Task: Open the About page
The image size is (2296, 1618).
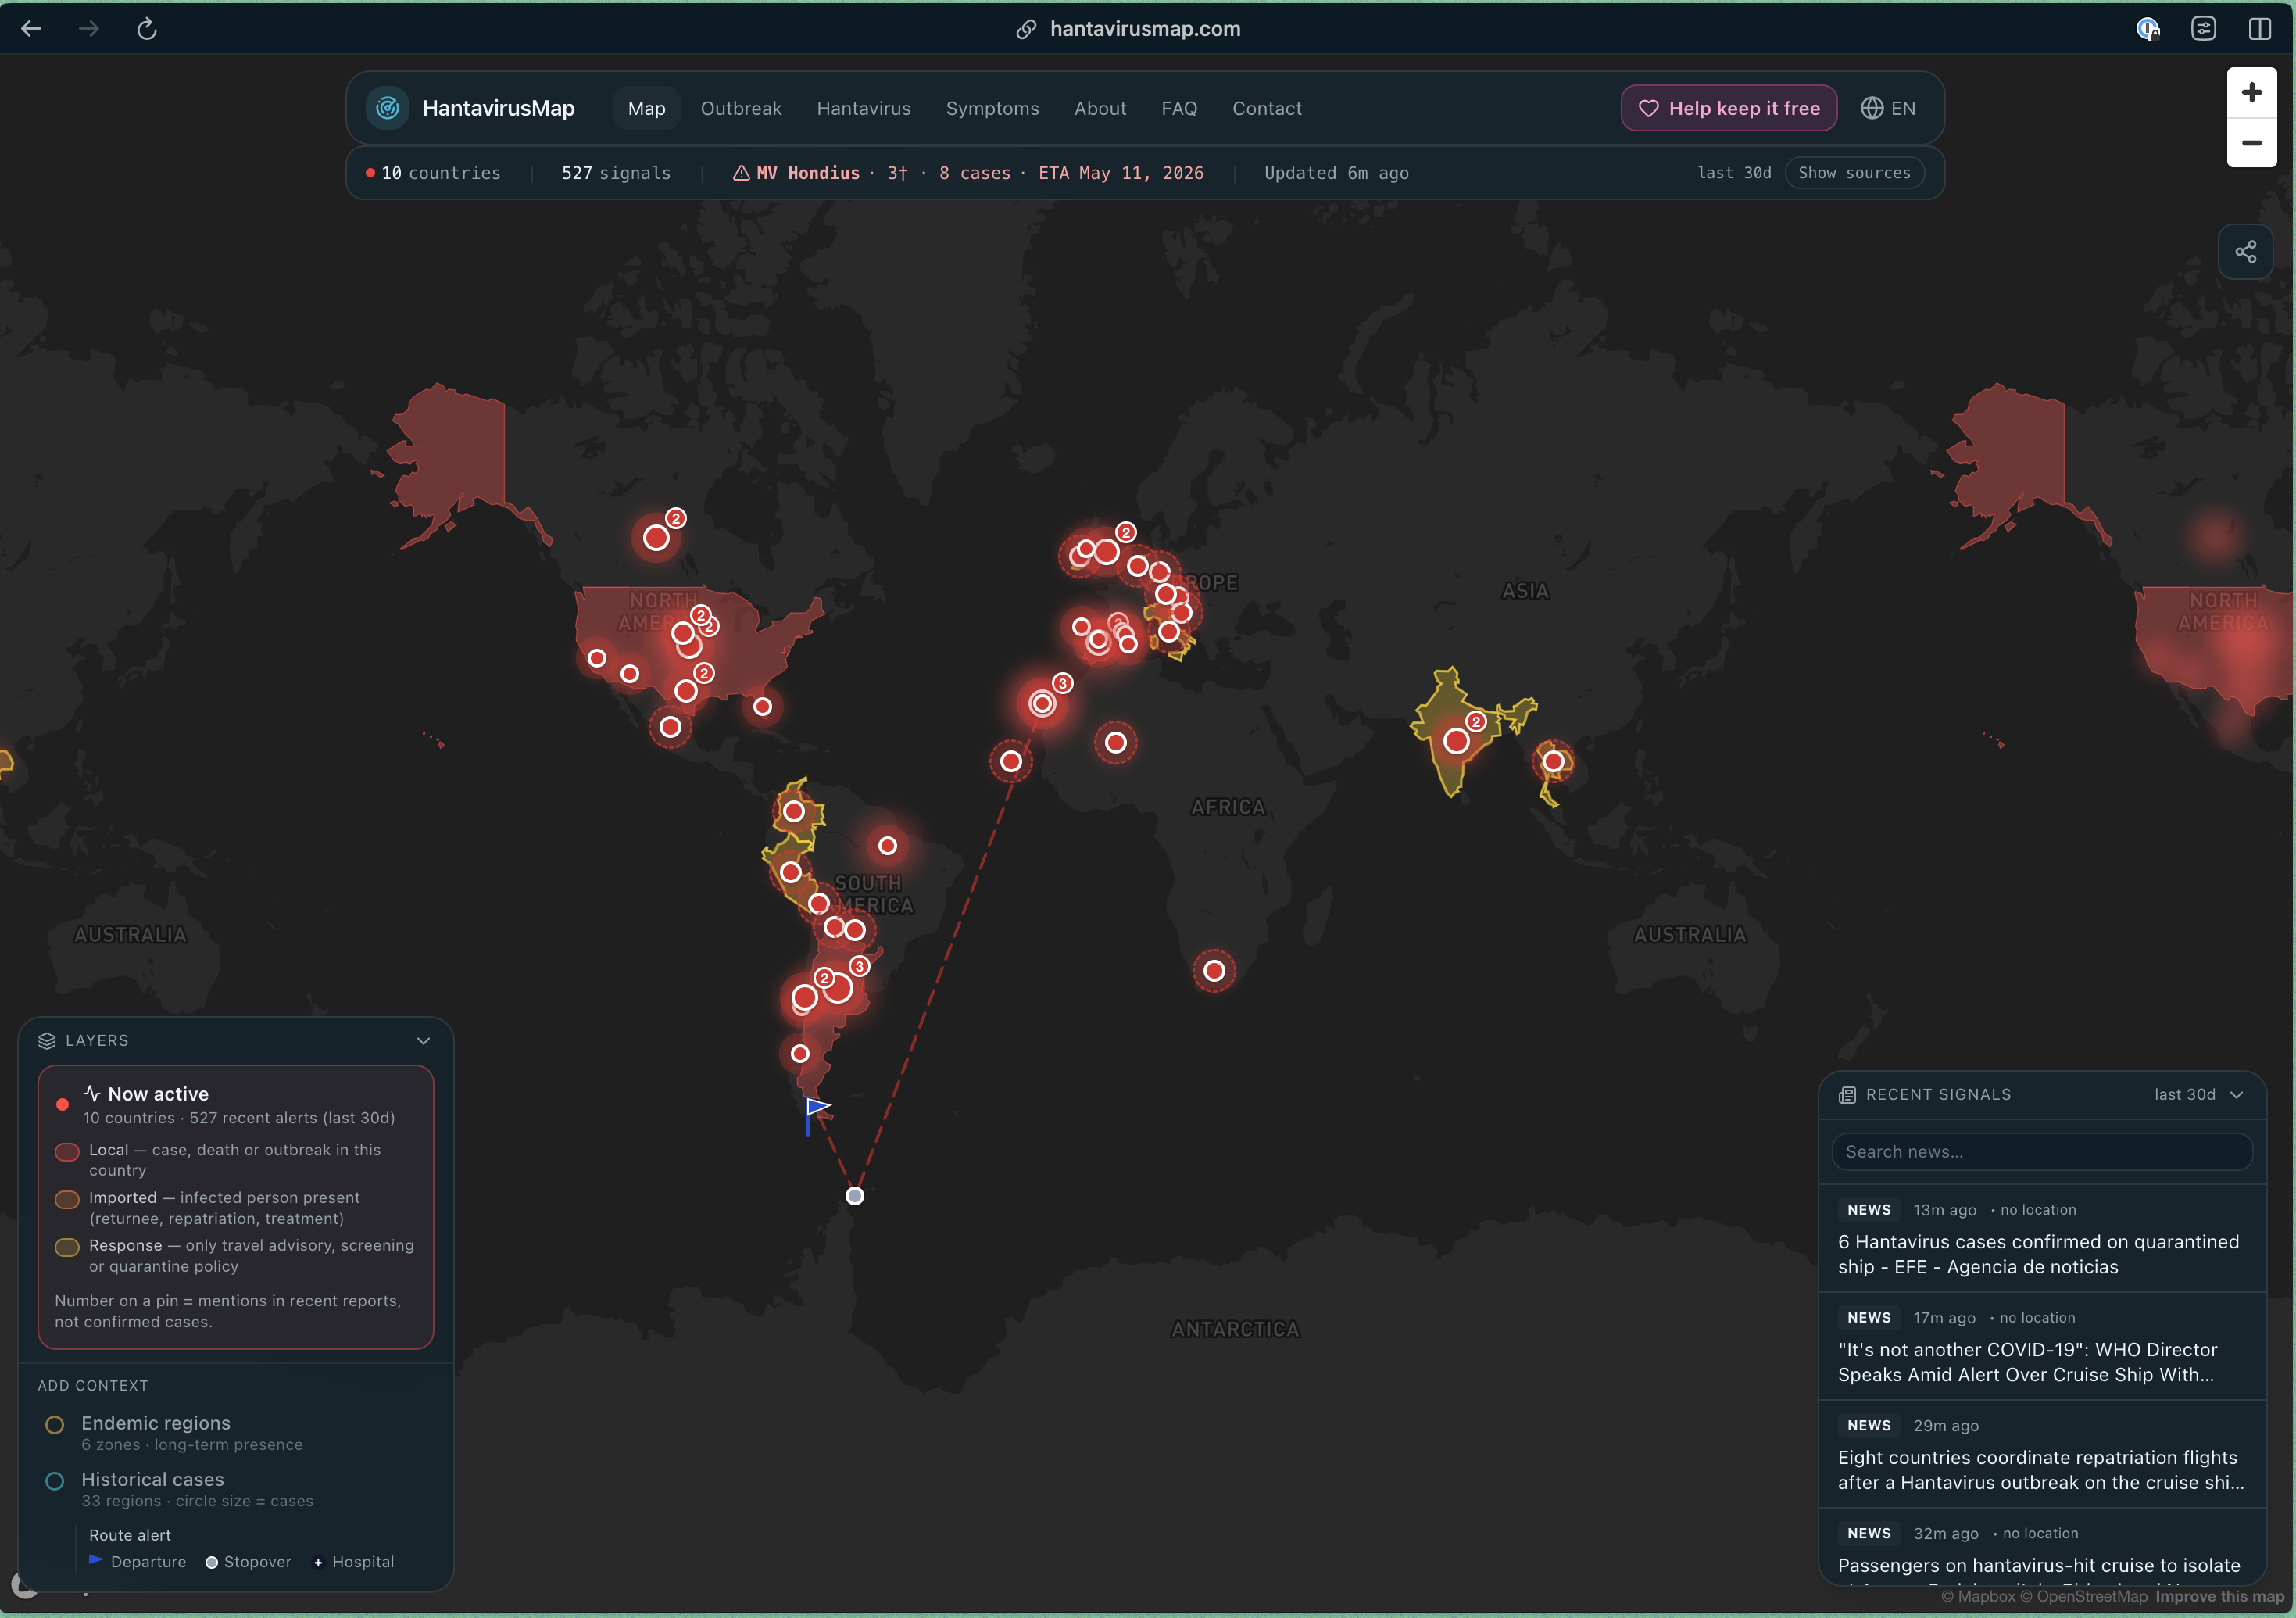Action: coord(1100,108)
